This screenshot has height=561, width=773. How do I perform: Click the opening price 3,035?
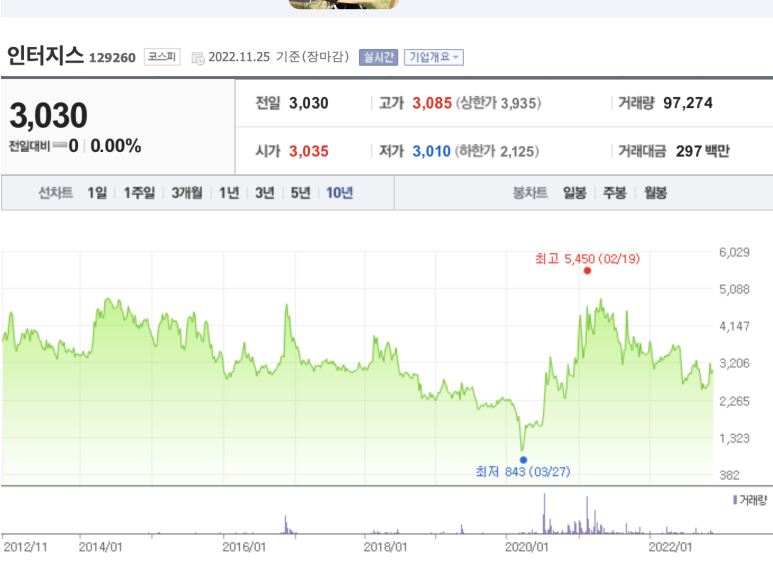click(309, 151)
